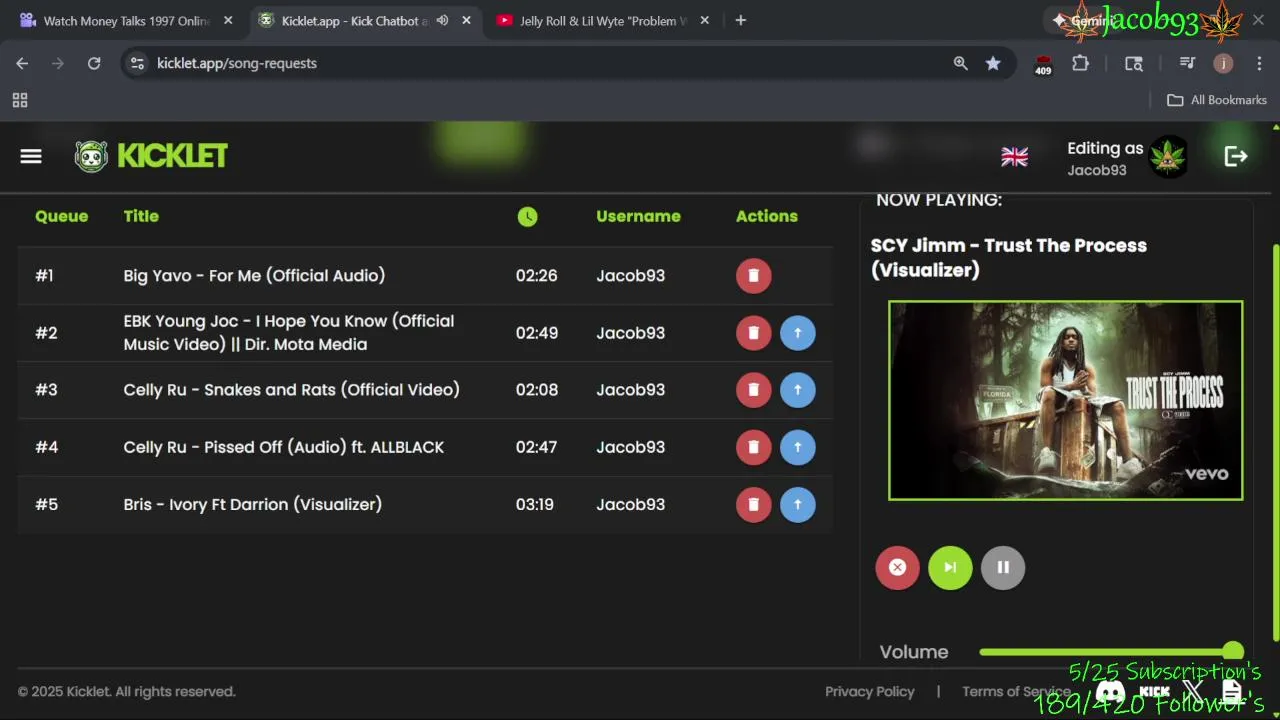This screenshot has height=720, width=1280.
Task: Mute the Kicklet tab audio icon
Action: 442,20
